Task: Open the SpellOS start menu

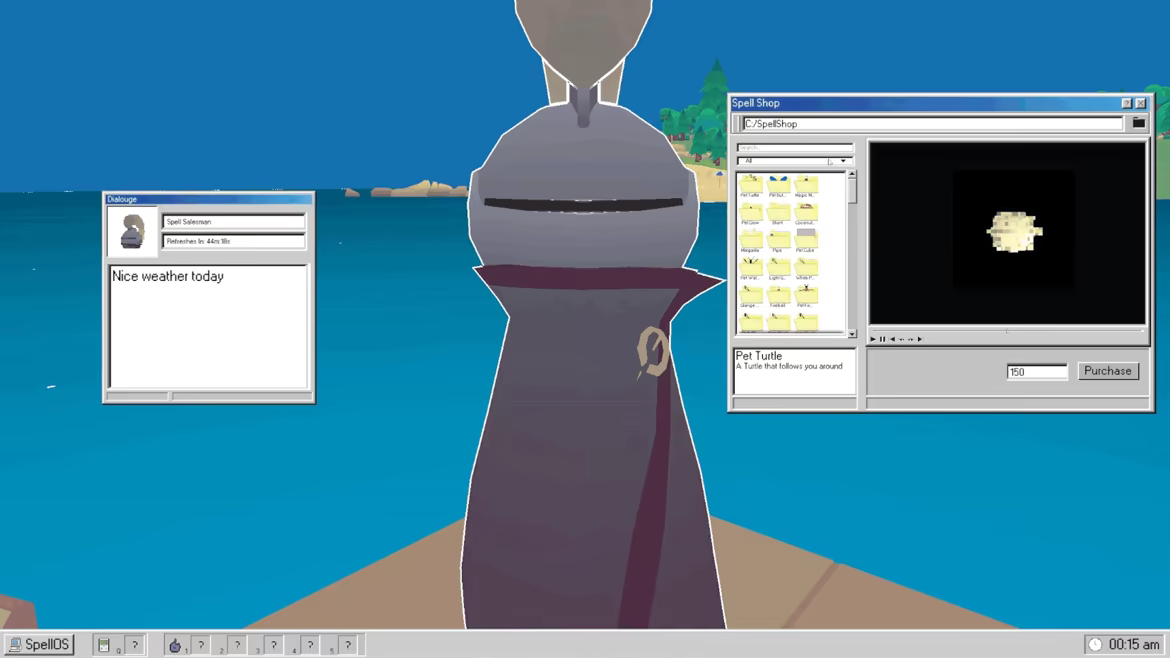Action: (x=40, y=645)
